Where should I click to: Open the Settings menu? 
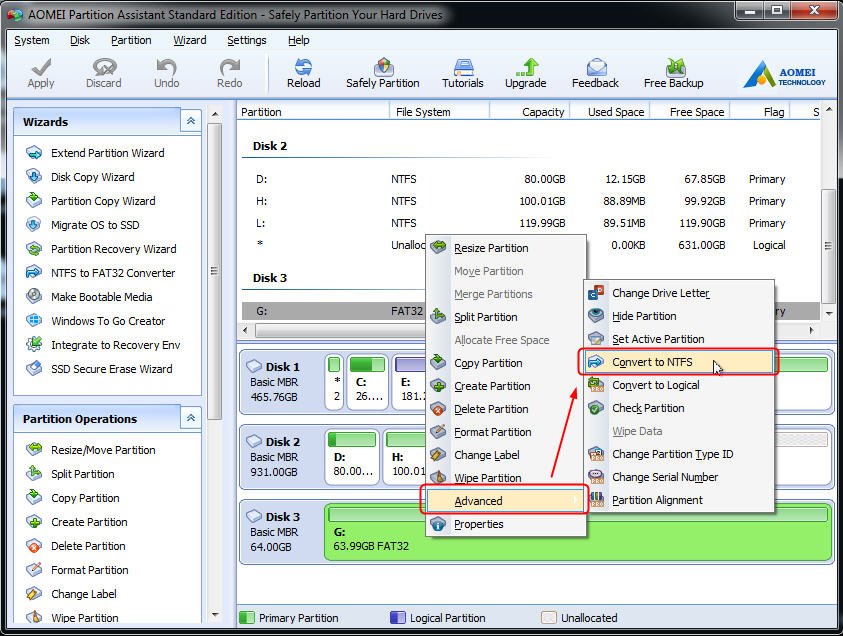(247, 40)
